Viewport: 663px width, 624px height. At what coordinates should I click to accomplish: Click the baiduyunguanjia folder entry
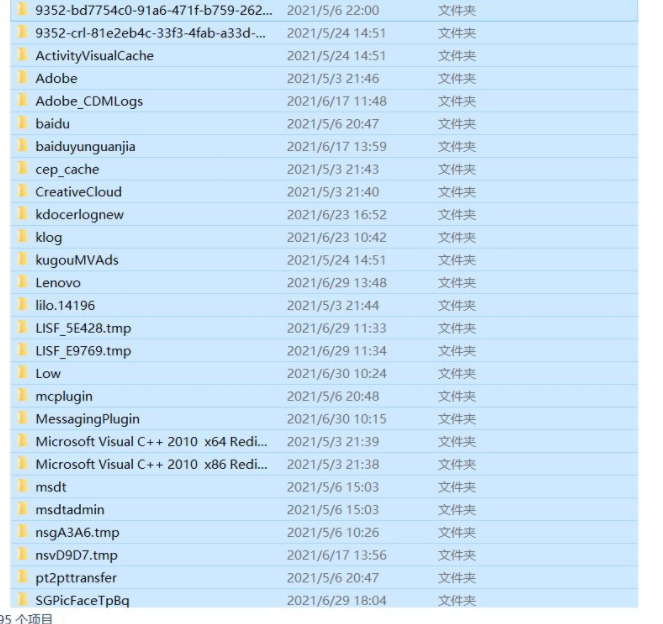coord(85,147)
